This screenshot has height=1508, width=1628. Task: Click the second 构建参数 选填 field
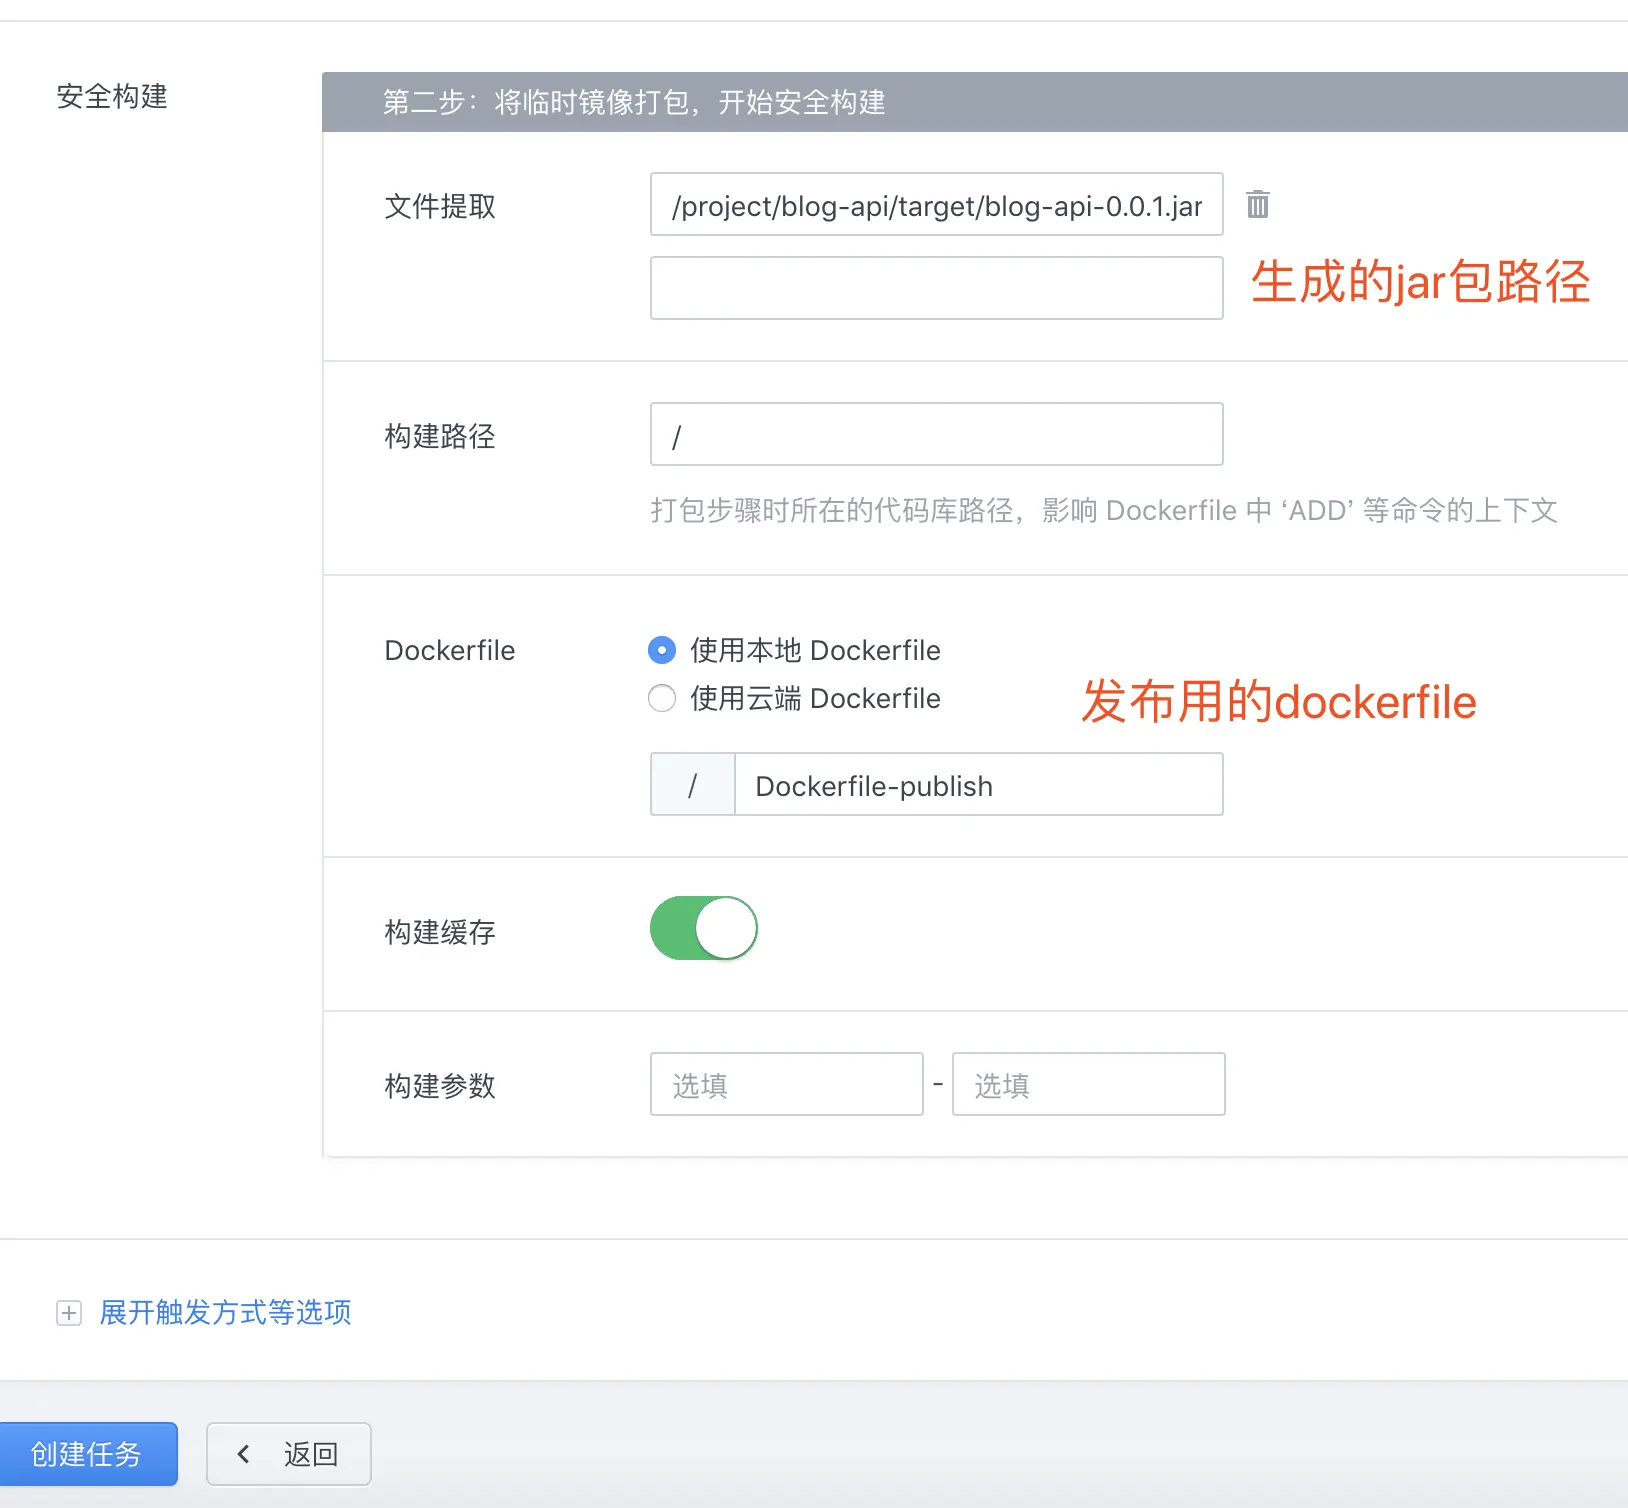[x=1089, y=1084]
